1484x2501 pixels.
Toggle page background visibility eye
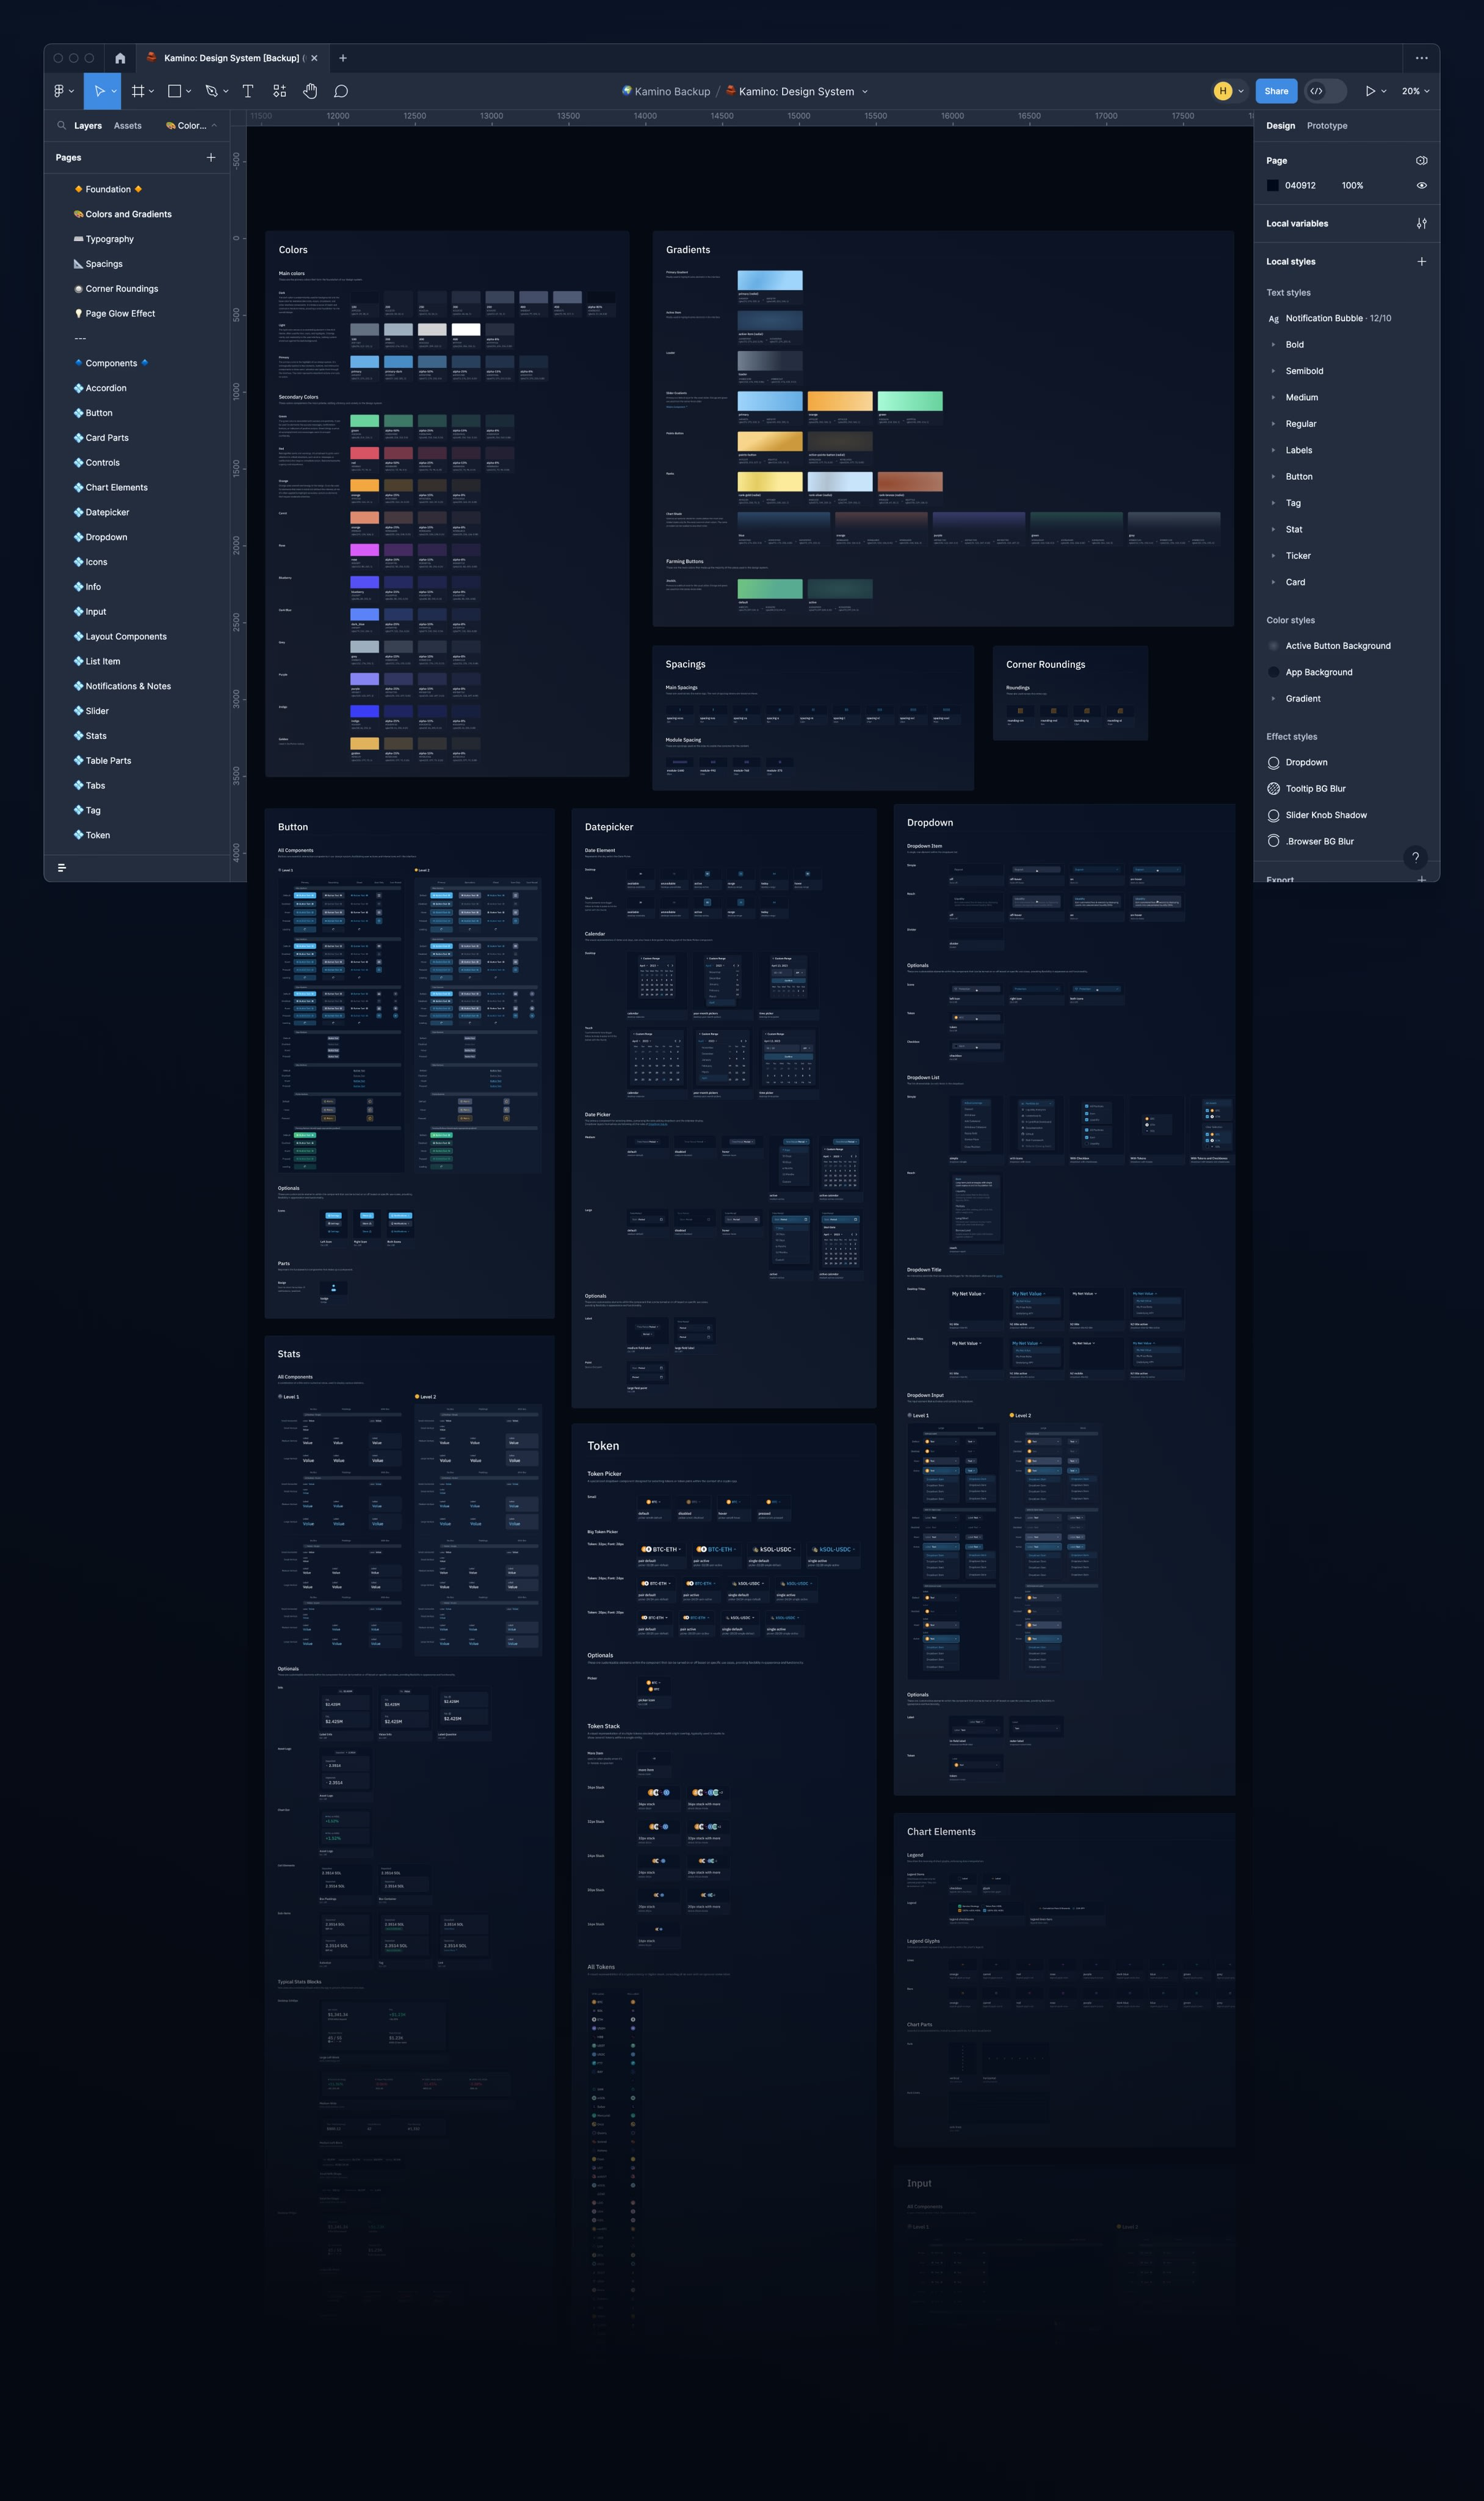[x=1421, y=185]
